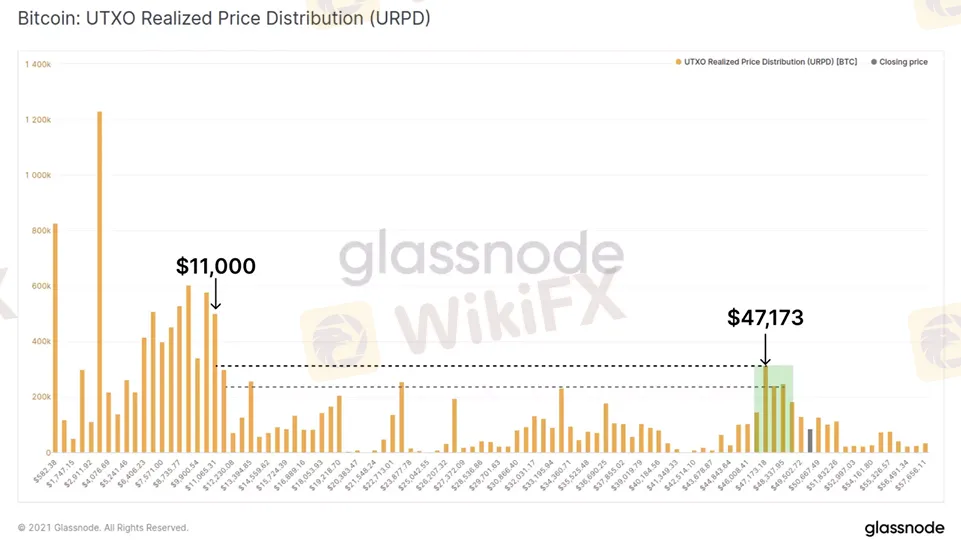Toggle the UTXO Realized Price Distribution legend series

[x=770, y=62]
